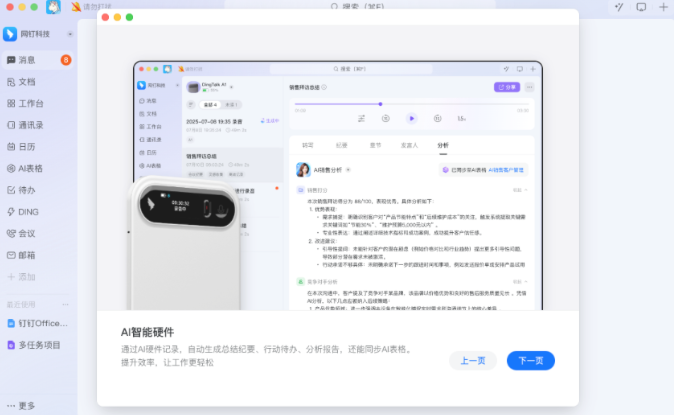
Task: Open options dots beside 最近使用
Action: (x=65, y=304)
